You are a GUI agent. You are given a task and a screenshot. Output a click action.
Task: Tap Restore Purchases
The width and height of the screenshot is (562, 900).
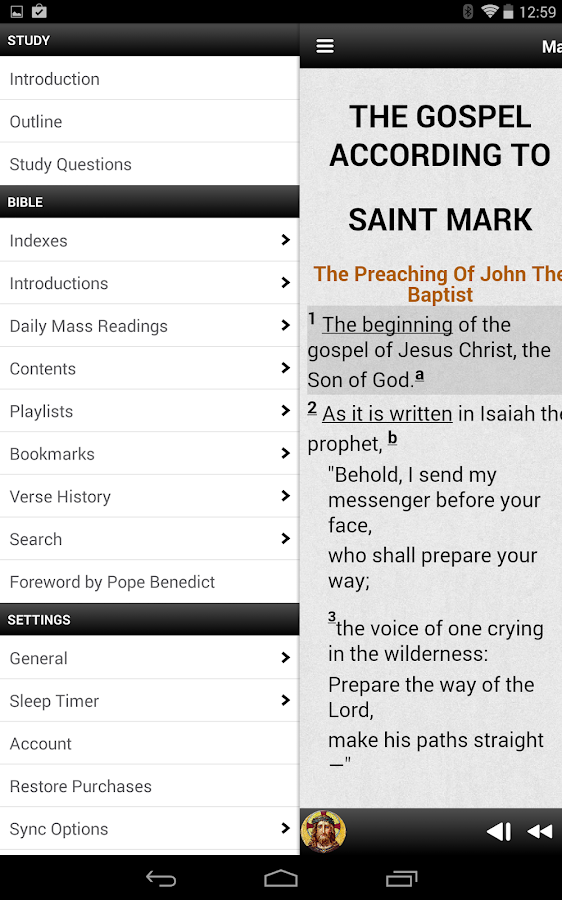click(x=149, y=786)
